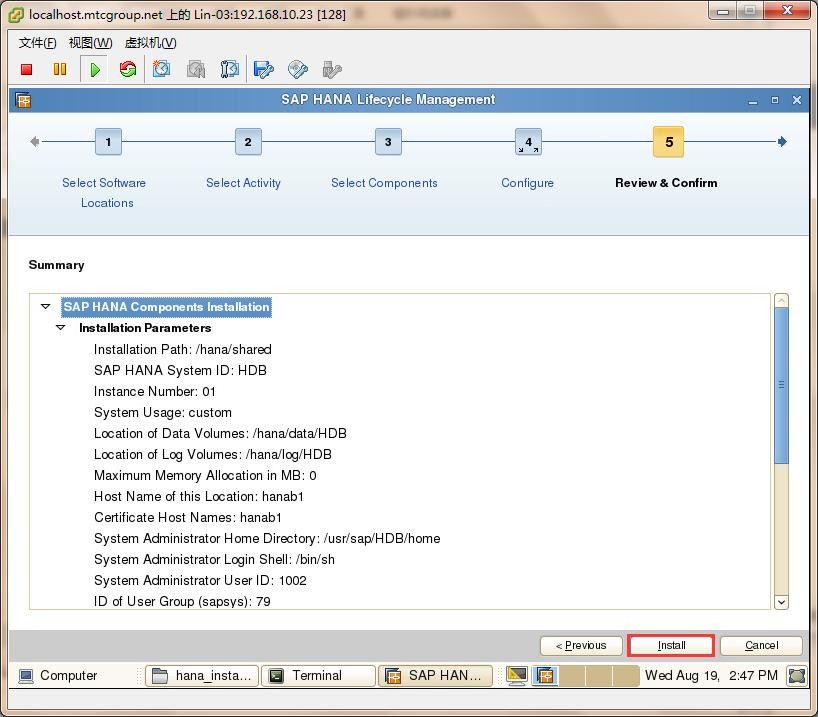This screenshot has height=717, width=818.
Task: Select SAP HANA Components Installation tree item
Action: click(166, 307)
